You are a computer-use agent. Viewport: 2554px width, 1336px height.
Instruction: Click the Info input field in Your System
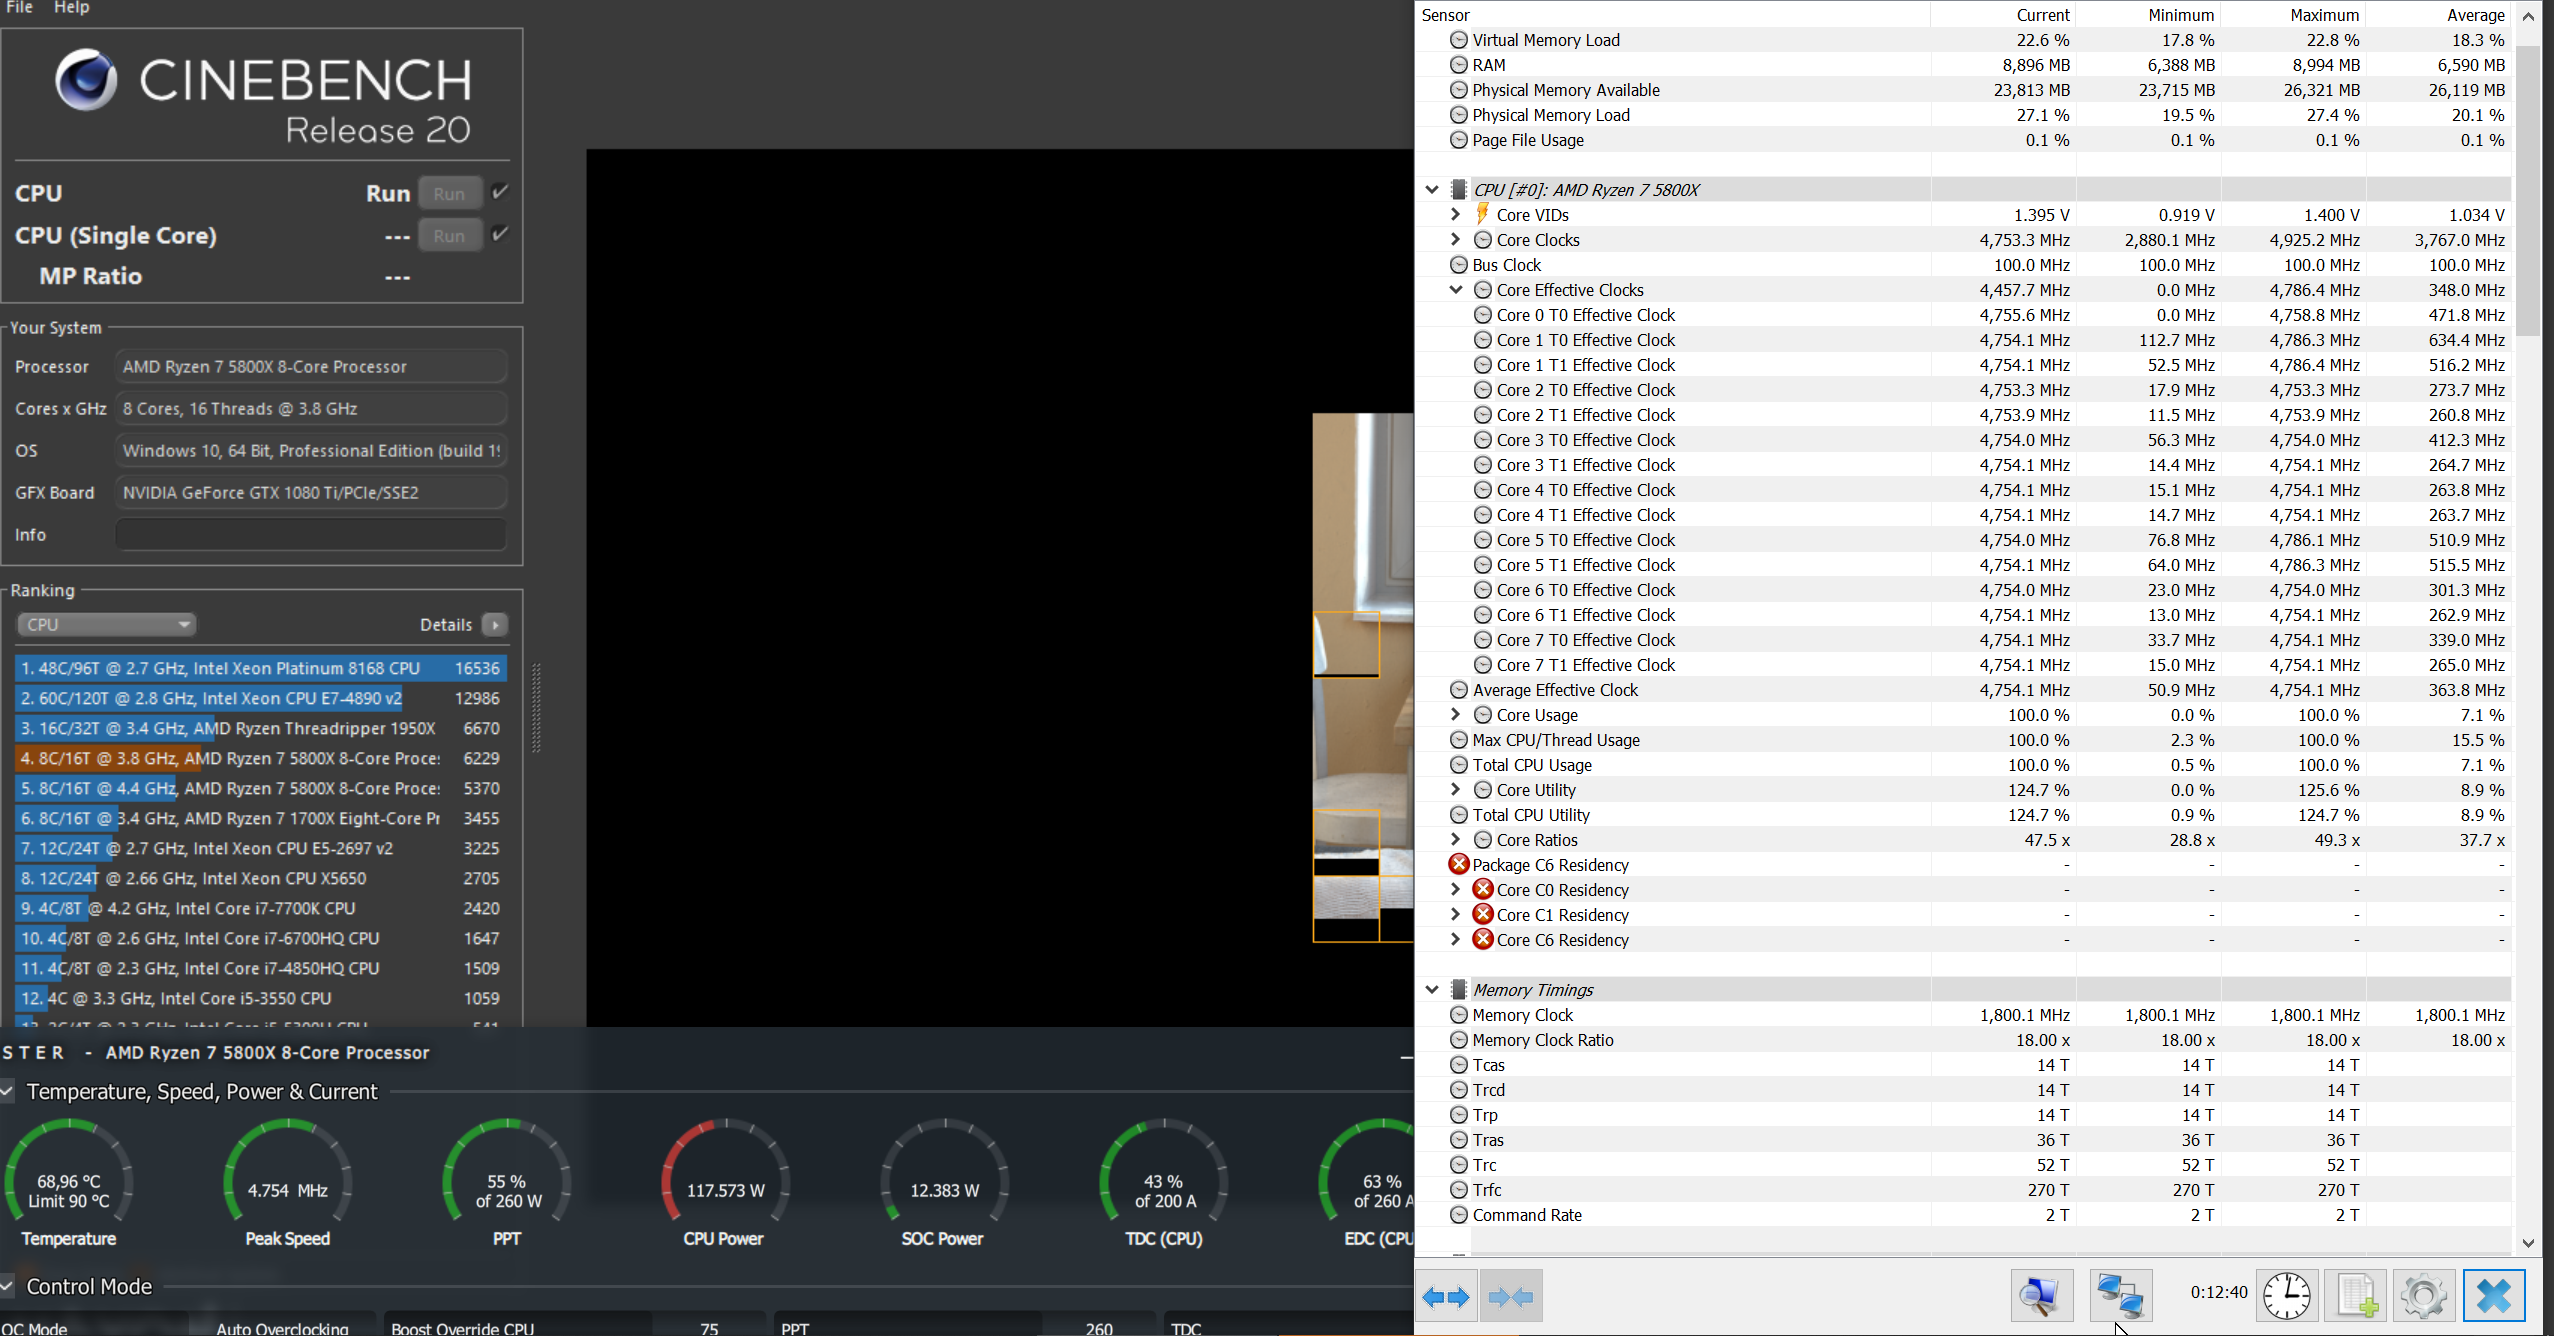coord(310,535)
